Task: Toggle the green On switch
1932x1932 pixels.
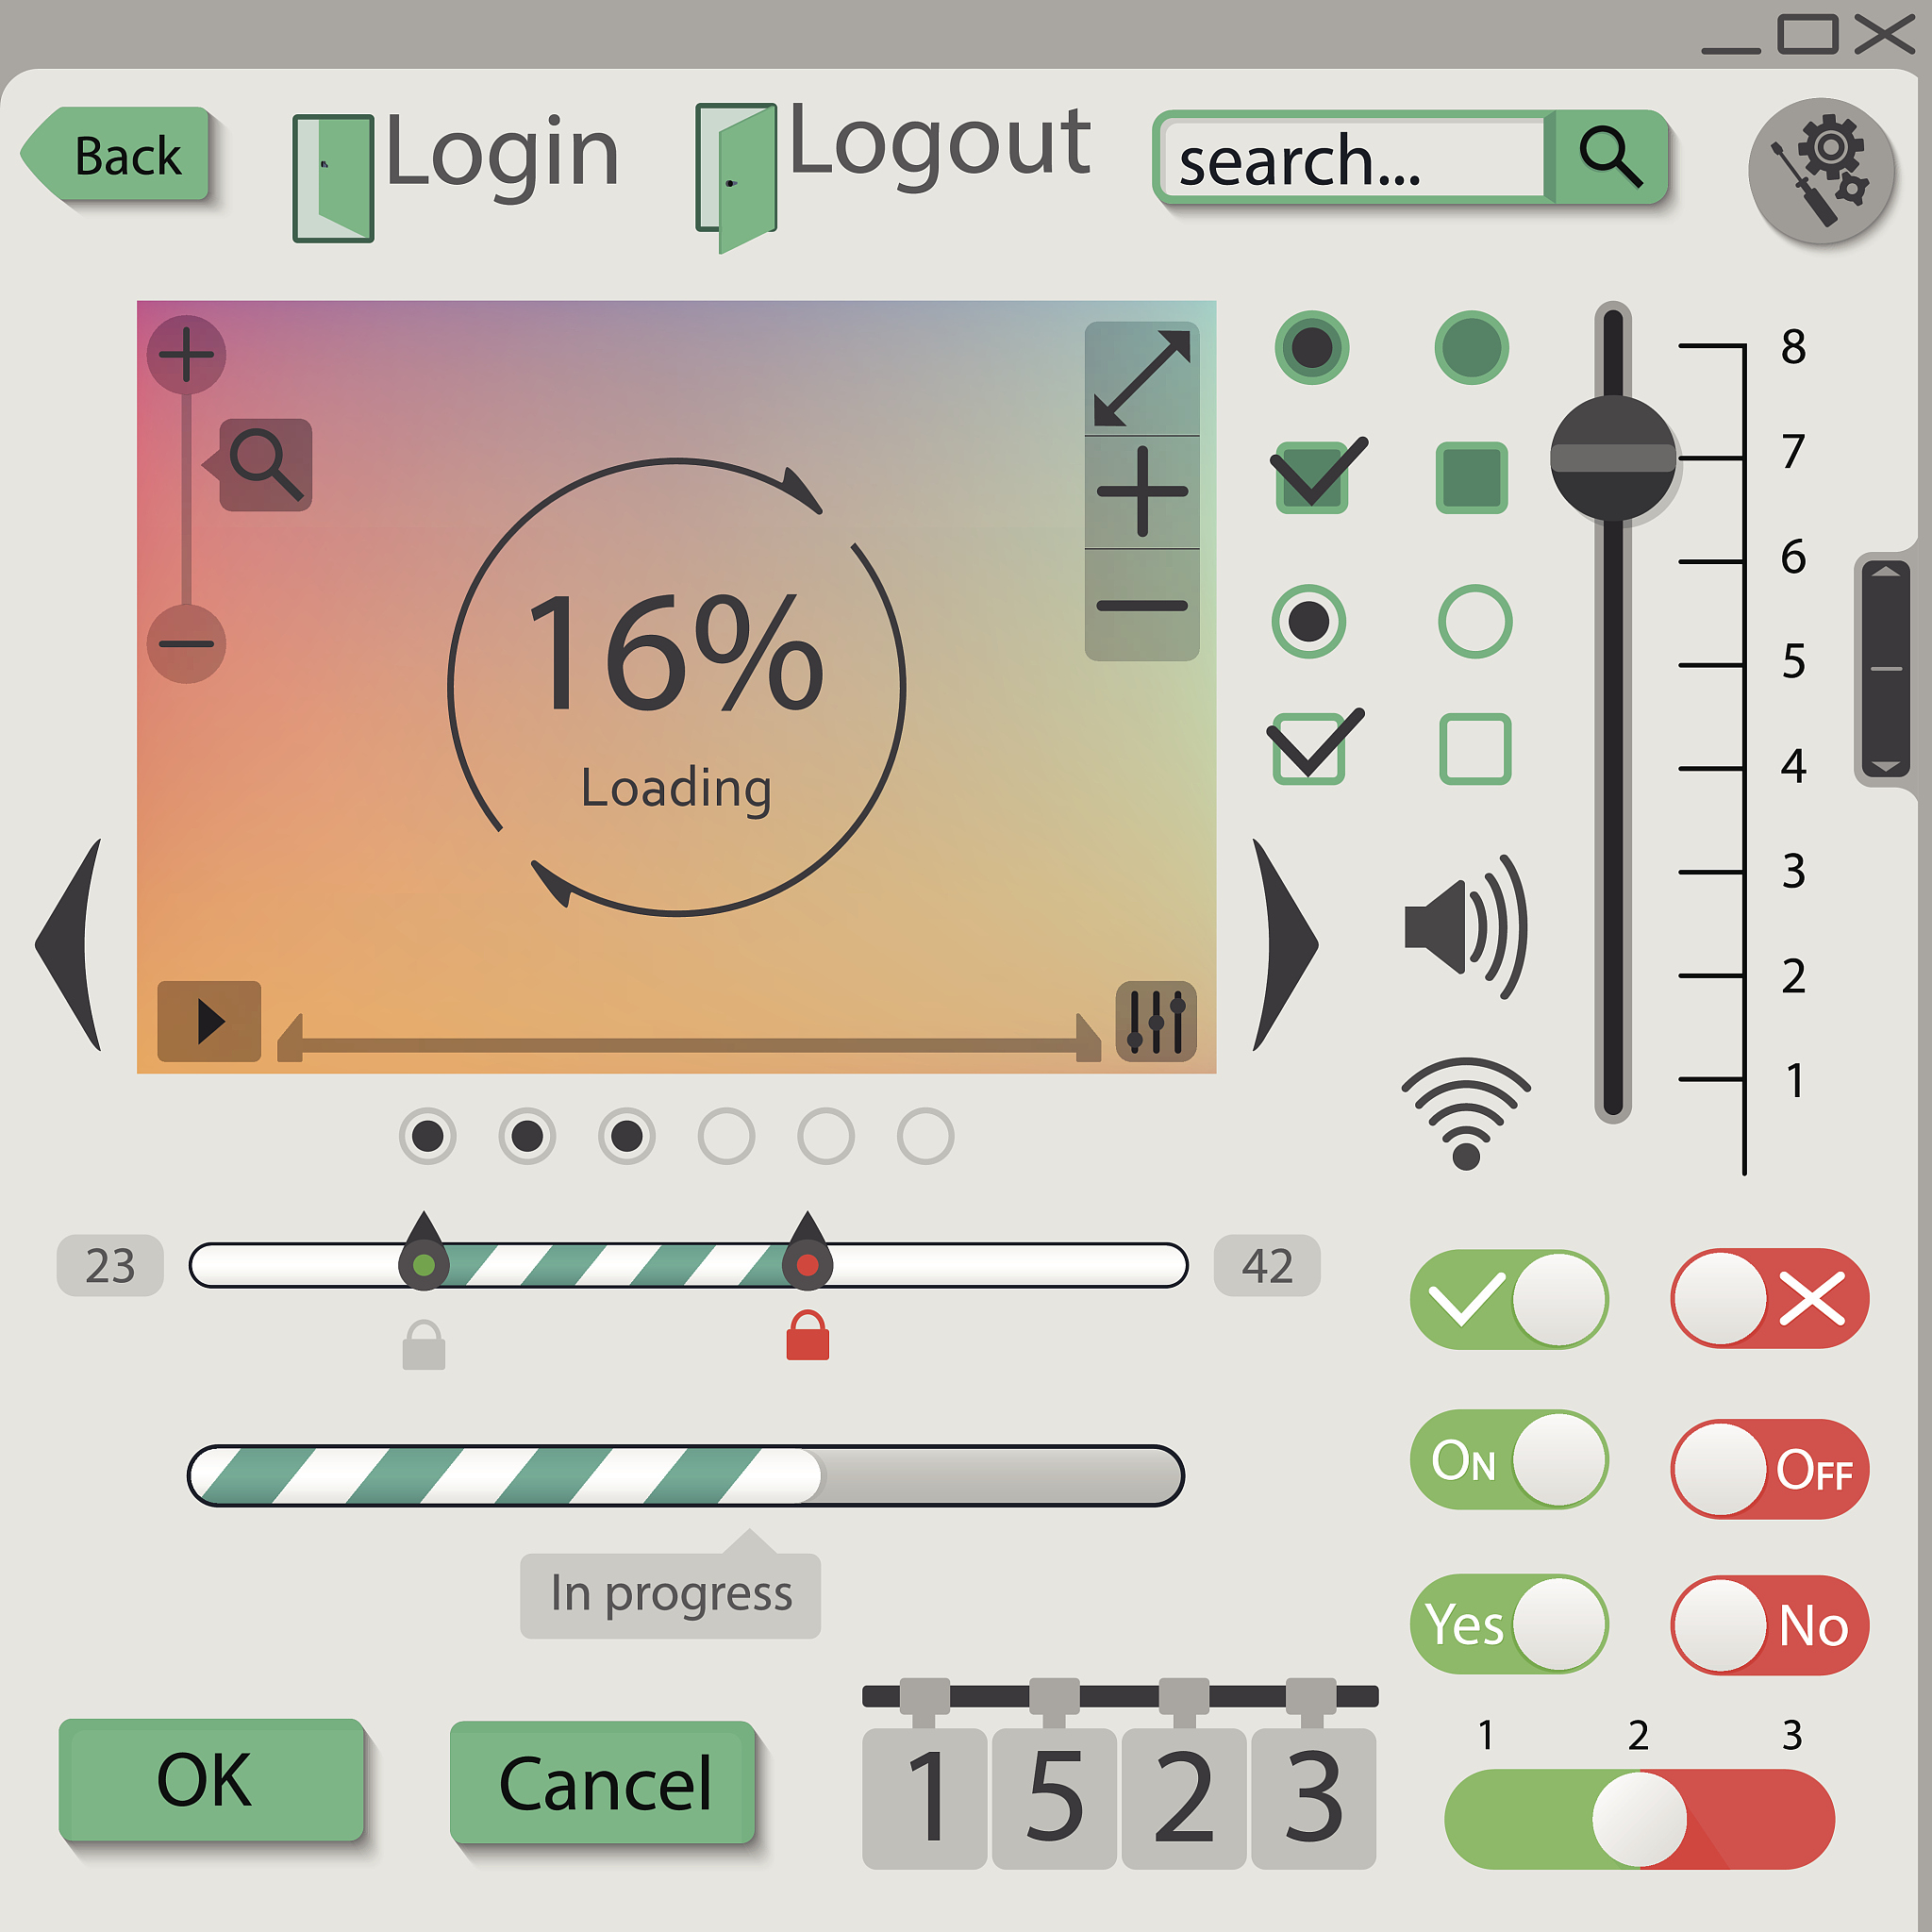Action: tap(1508, 1460)
